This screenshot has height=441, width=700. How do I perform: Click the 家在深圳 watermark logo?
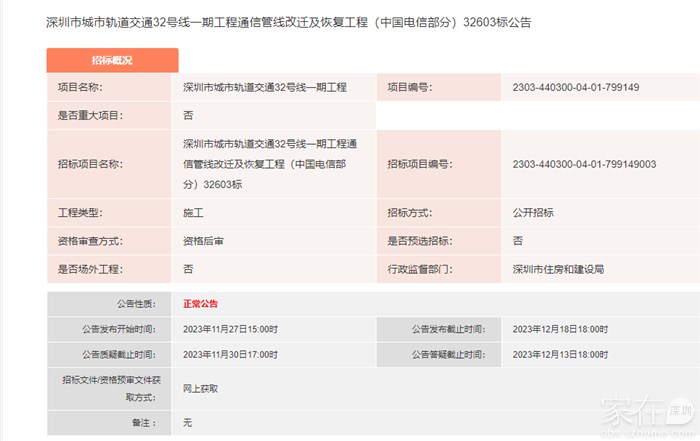coord(645,411)
